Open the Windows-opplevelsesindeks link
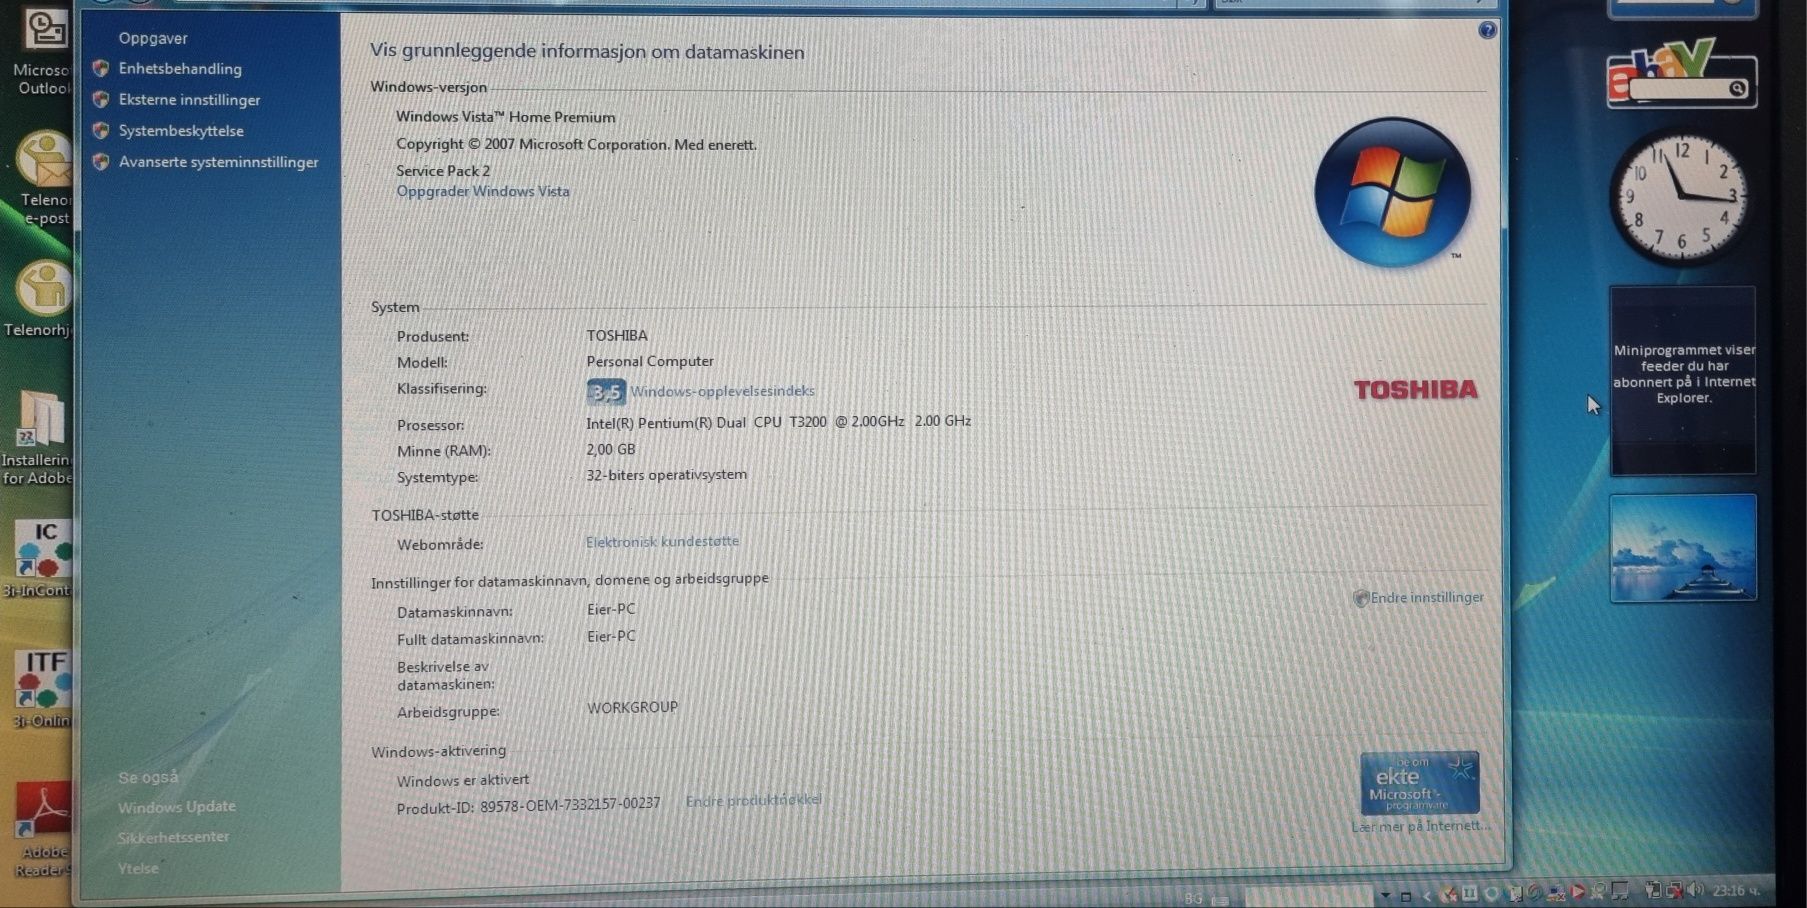1807x908 pixels. [722, 391]
